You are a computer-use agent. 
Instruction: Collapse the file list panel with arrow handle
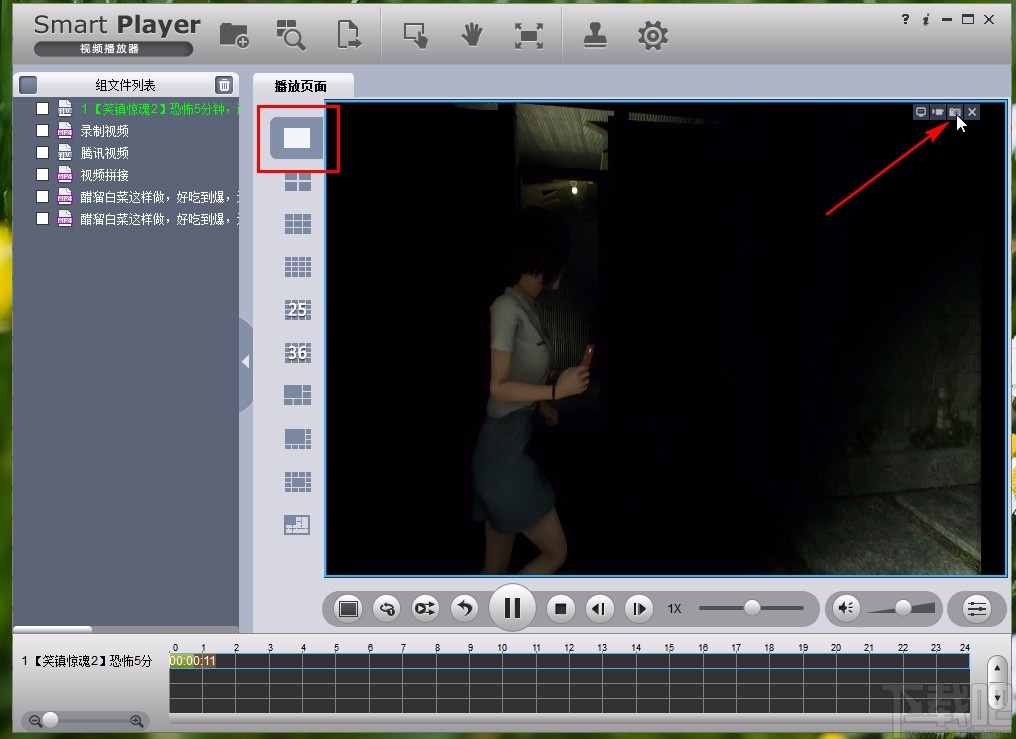pyautogui.click(x=245, y=362)
